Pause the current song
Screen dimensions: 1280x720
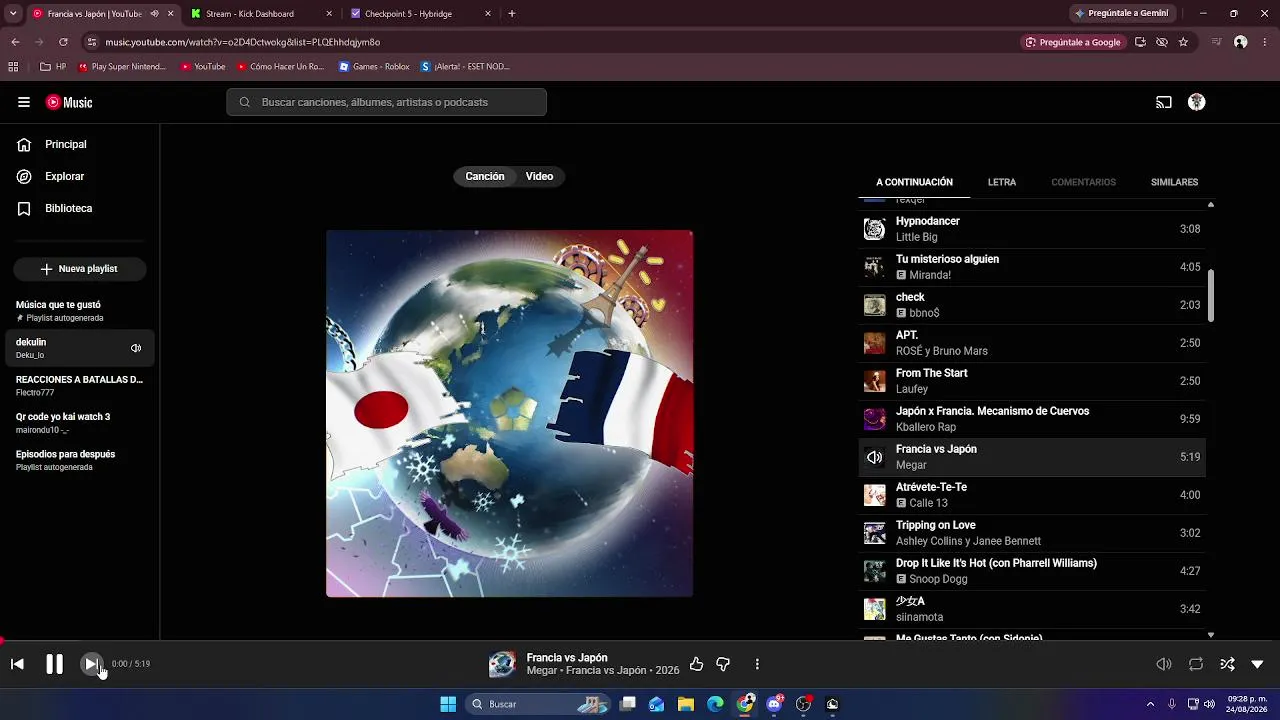(x=54, y=664)
